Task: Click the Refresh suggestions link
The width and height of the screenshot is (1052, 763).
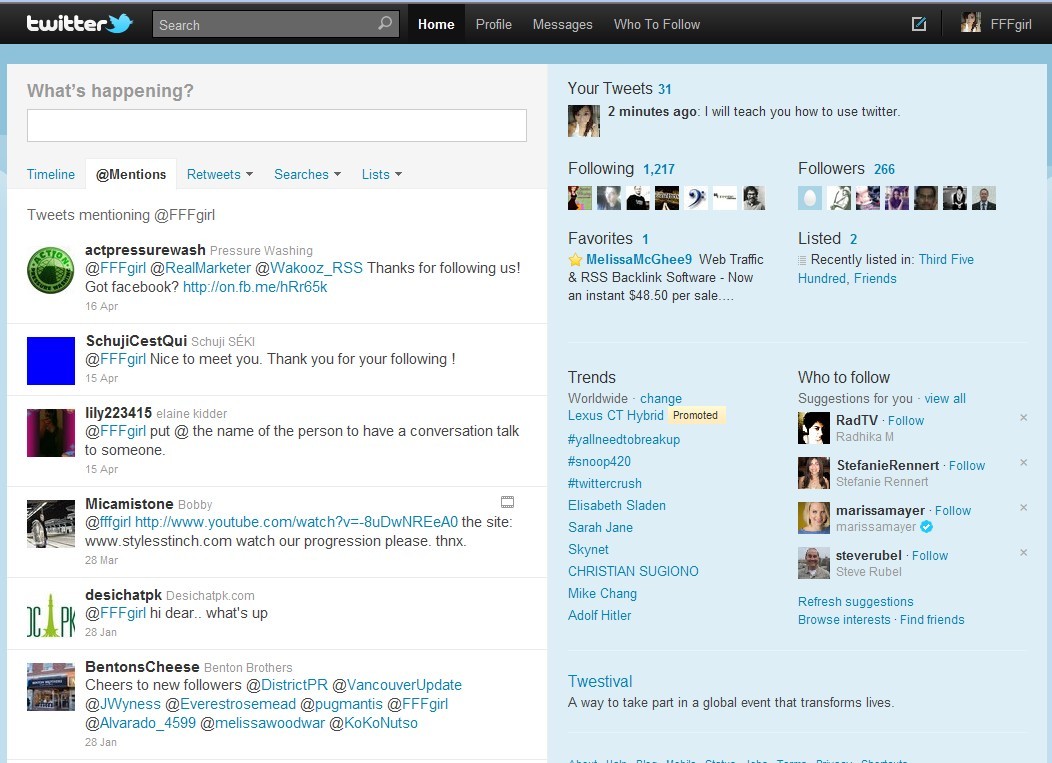Action: [x=855, y=601]
